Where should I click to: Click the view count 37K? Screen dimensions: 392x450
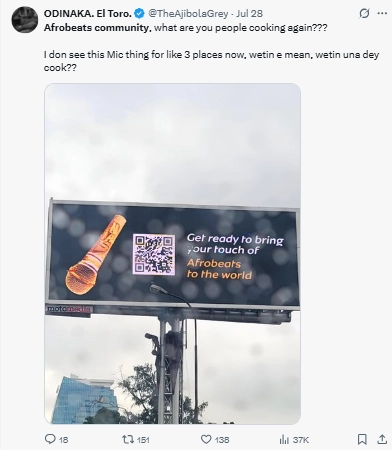tap(300, 440)
